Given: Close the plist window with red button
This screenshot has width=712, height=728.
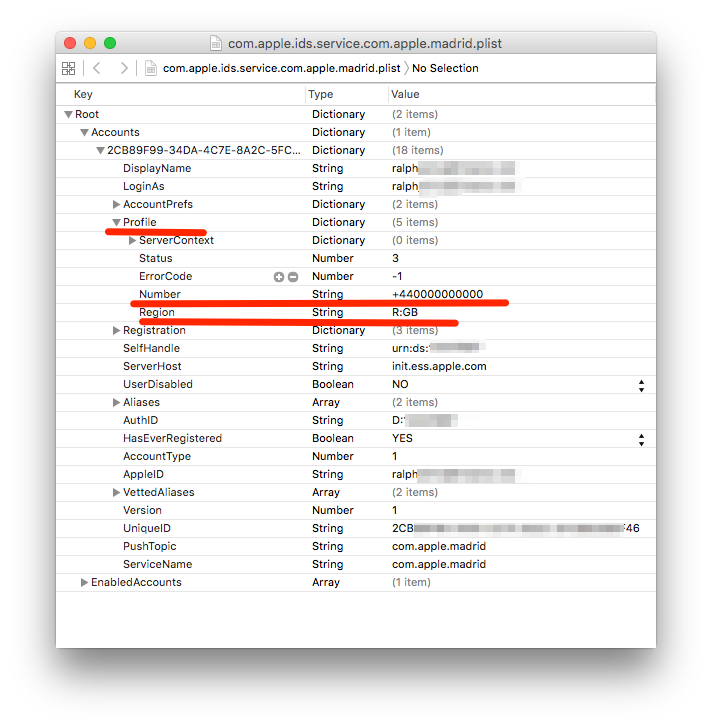Looking at the screenshot, I should tap(70, 43).
